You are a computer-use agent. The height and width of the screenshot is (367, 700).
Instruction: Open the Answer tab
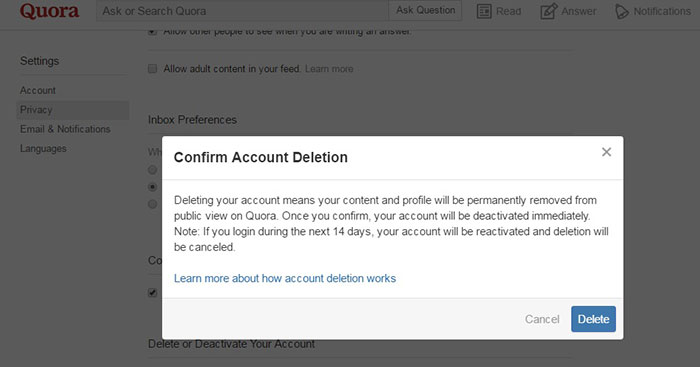point(568,11)
